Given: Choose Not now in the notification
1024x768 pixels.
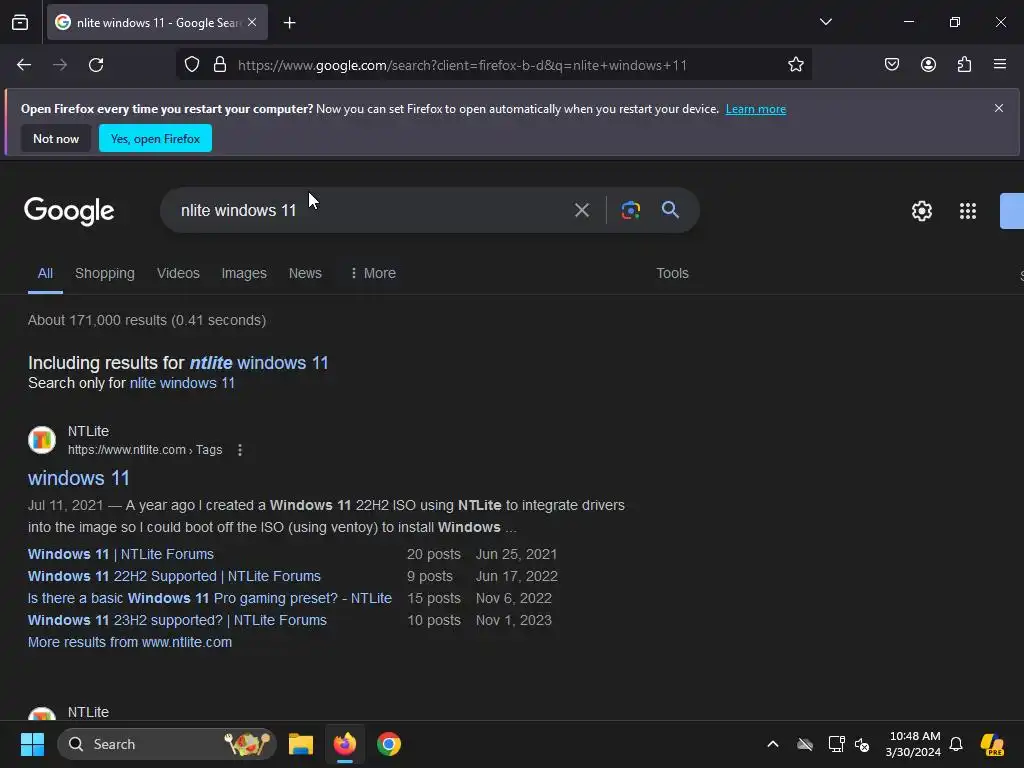Looking at the screenshot, I should [56, 138].
